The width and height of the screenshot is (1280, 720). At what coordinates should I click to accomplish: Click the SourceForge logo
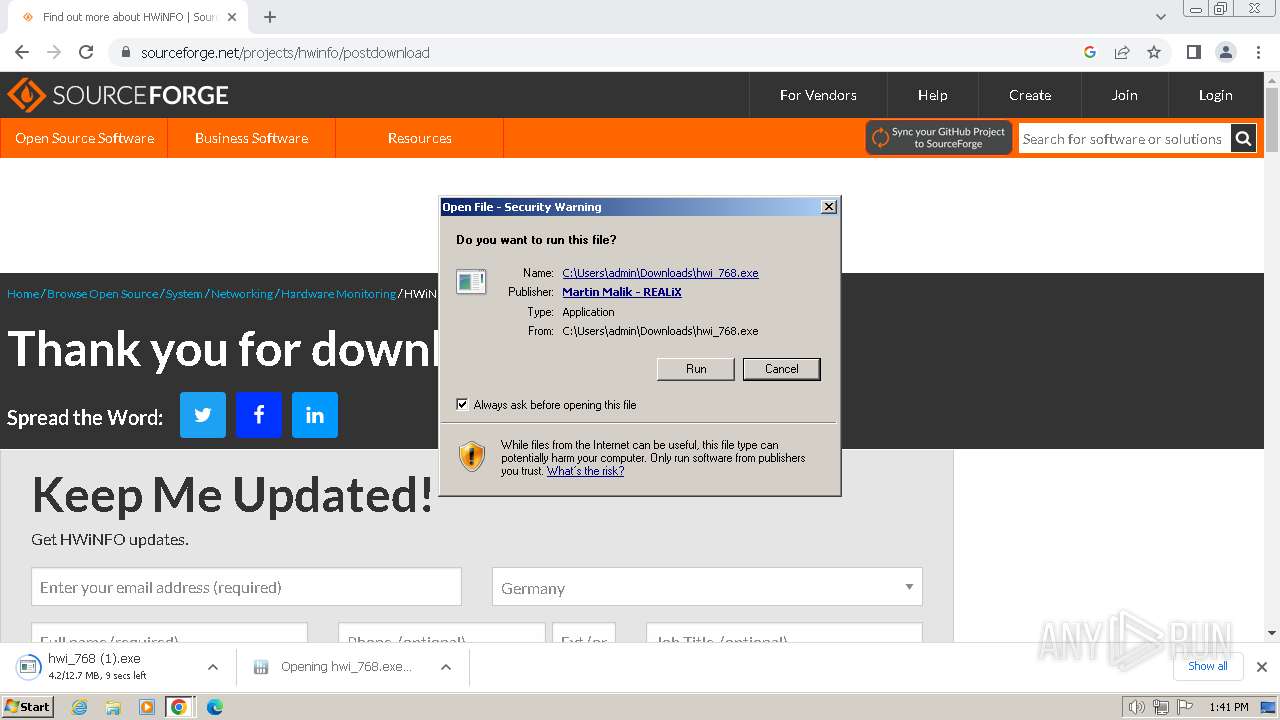click(x=118, y=95)
